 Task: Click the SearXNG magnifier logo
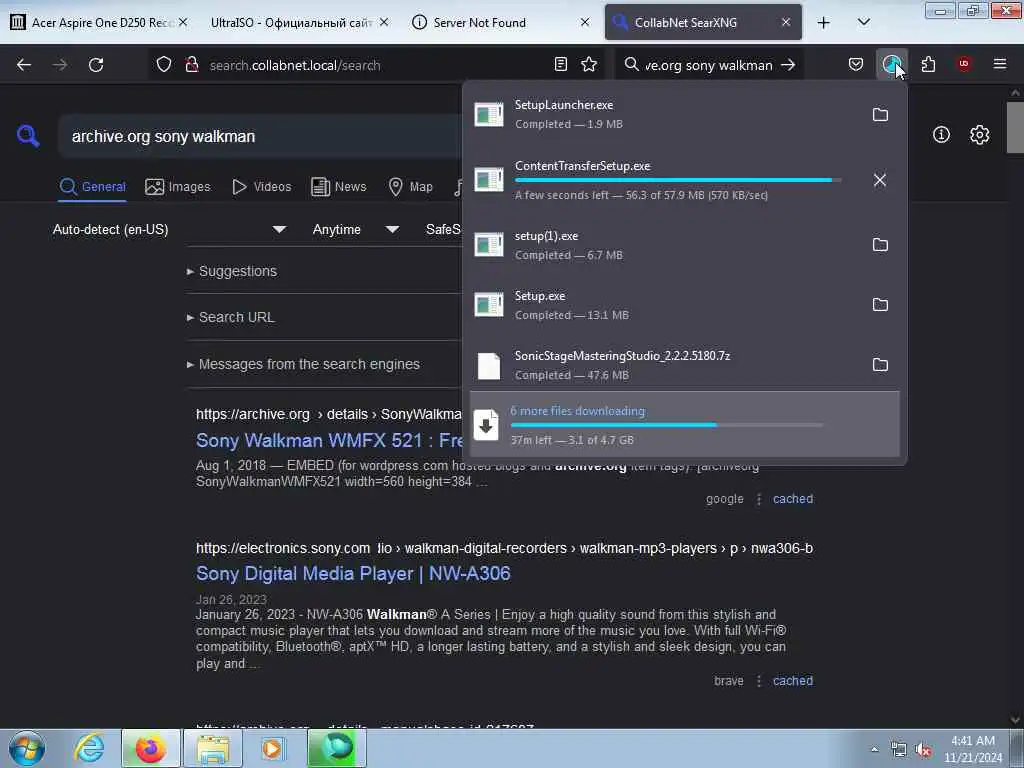click(x=28, y=136)
